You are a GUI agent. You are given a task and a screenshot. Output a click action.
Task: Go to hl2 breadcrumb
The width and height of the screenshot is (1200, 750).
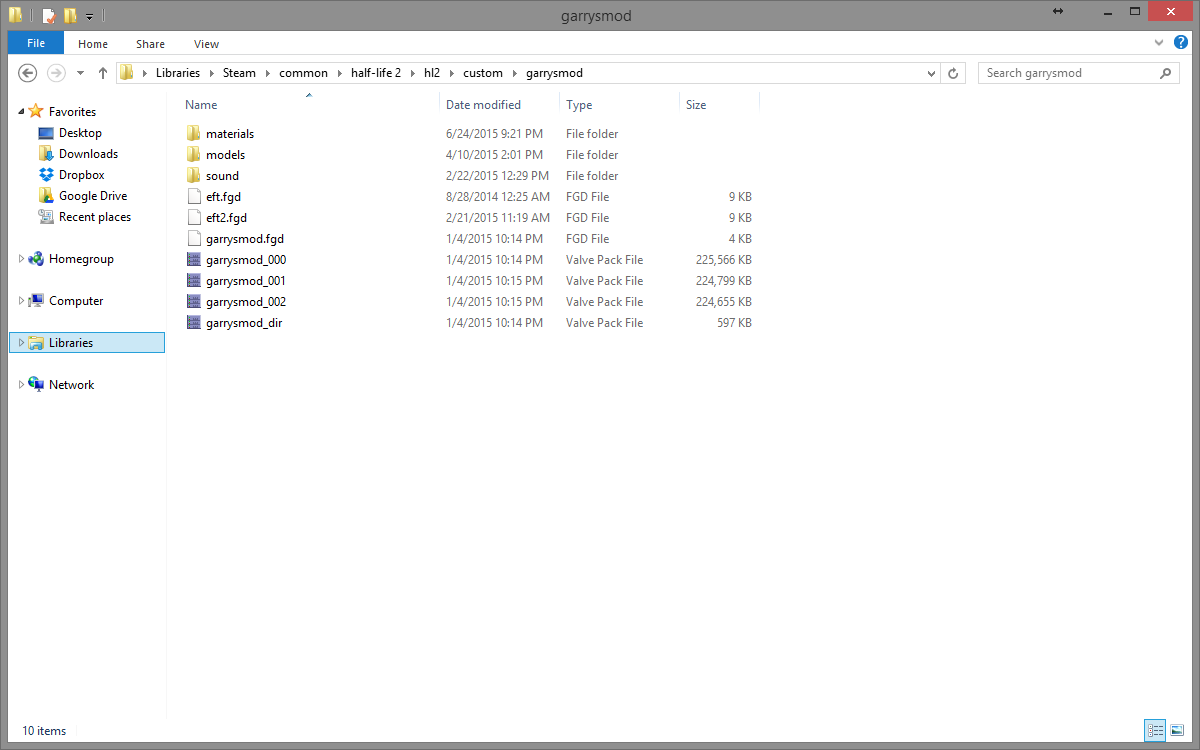(432, 73)
